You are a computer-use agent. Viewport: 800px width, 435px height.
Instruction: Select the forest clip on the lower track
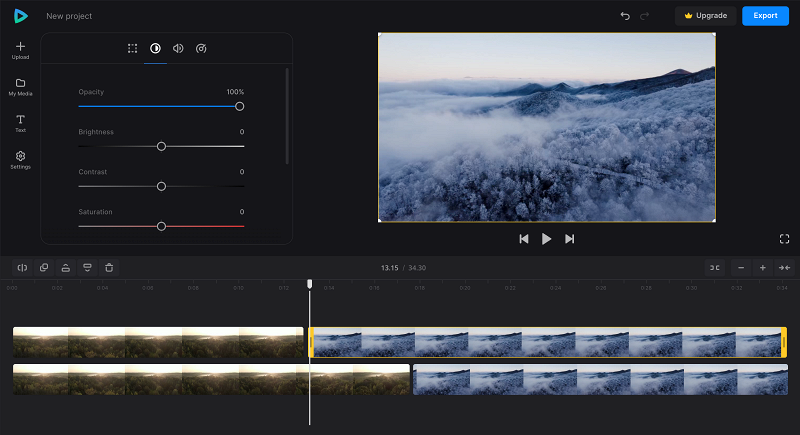pos(211,379)
